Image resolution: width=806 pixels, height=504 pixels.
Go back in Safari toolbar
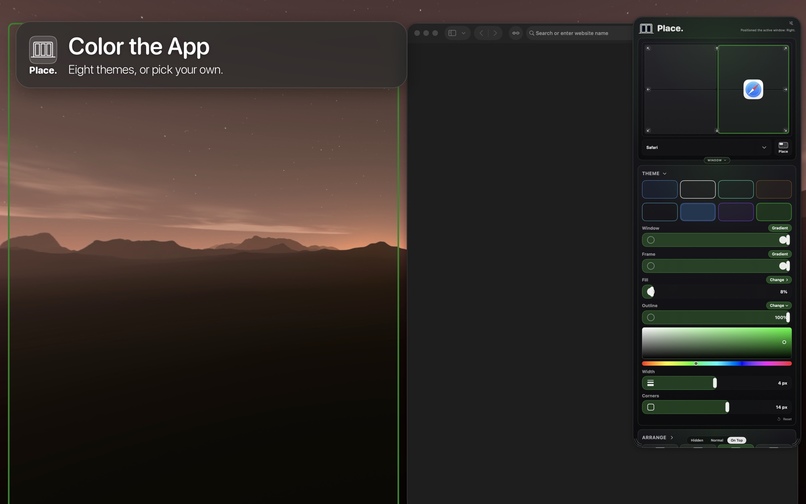tap(481, 33)
